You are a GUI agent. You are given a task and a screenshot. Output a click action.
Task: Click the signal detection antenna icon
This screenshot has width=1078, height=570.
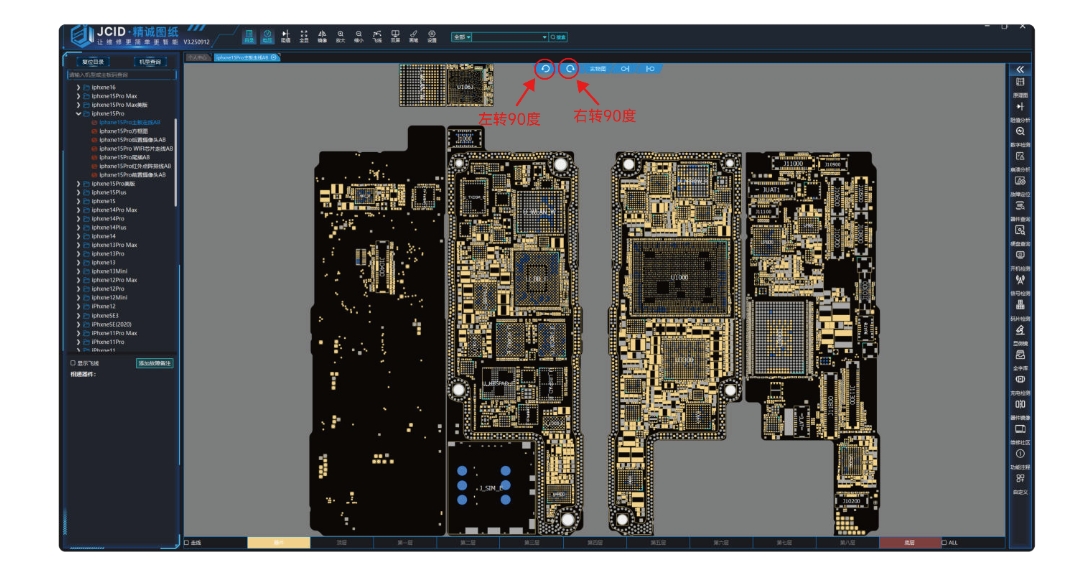click(1020, 280)
